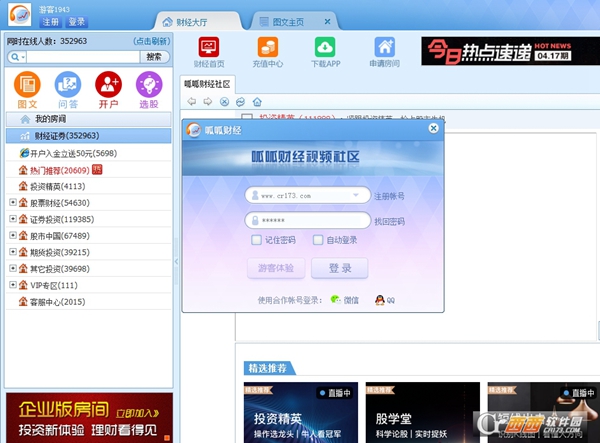600x443 pixels.
Task: Open 热门推荐(20609) item
Action: [x=88, y=170]
